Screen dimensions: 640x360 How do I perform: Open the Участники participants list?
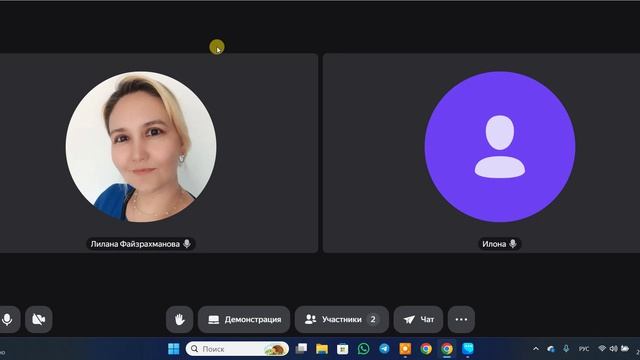pyautogui.click(x=342, y=319)
